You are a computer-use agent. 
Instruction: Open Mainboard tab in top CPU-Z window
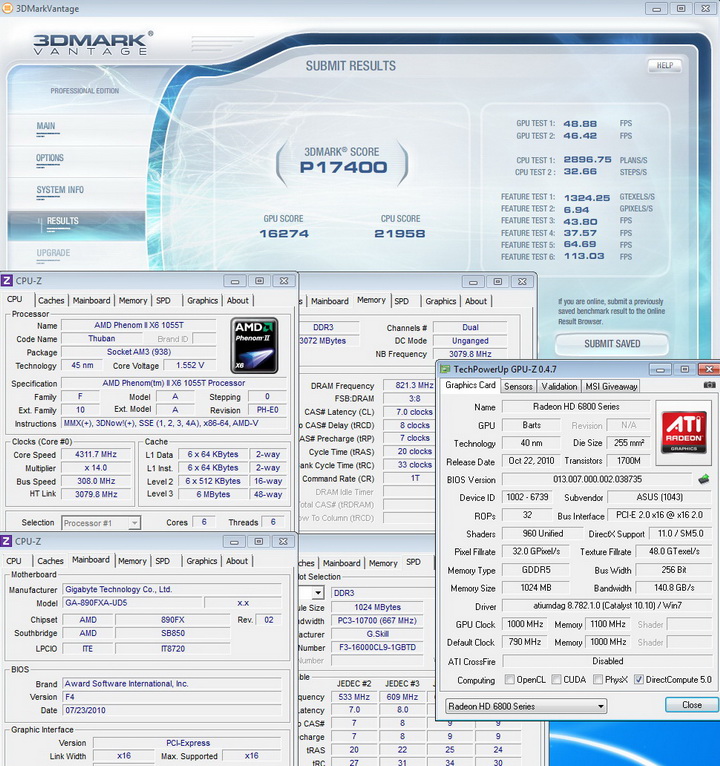pyautogui.click(x=91, y=300)
